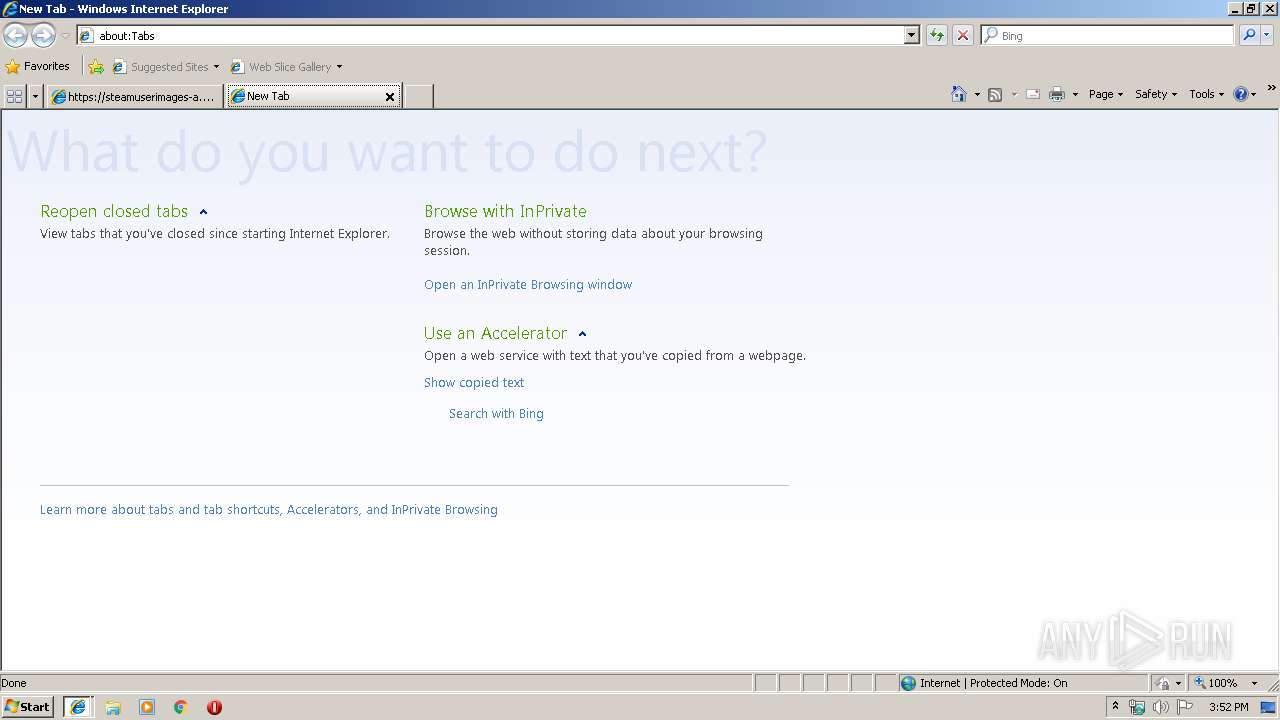Open the Tools menu
This screenshot has width=1280, height=720.
(x=1207, y=94)
